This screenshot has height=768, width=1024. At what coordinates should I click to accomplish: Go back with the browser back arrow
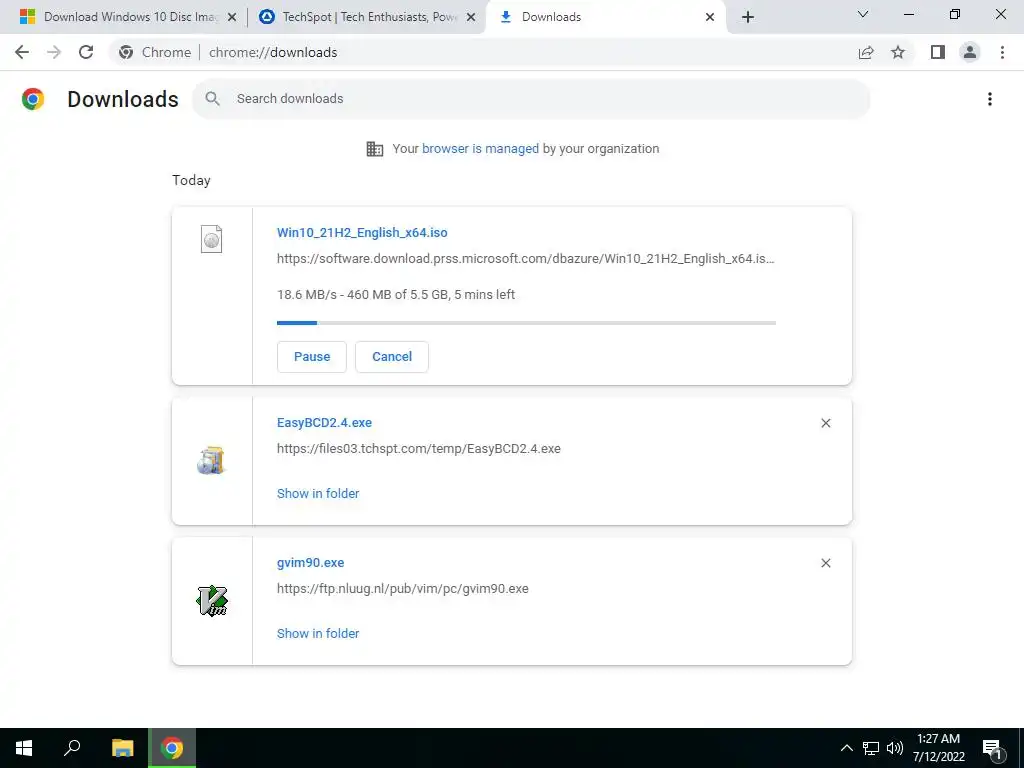coord(22,52)
